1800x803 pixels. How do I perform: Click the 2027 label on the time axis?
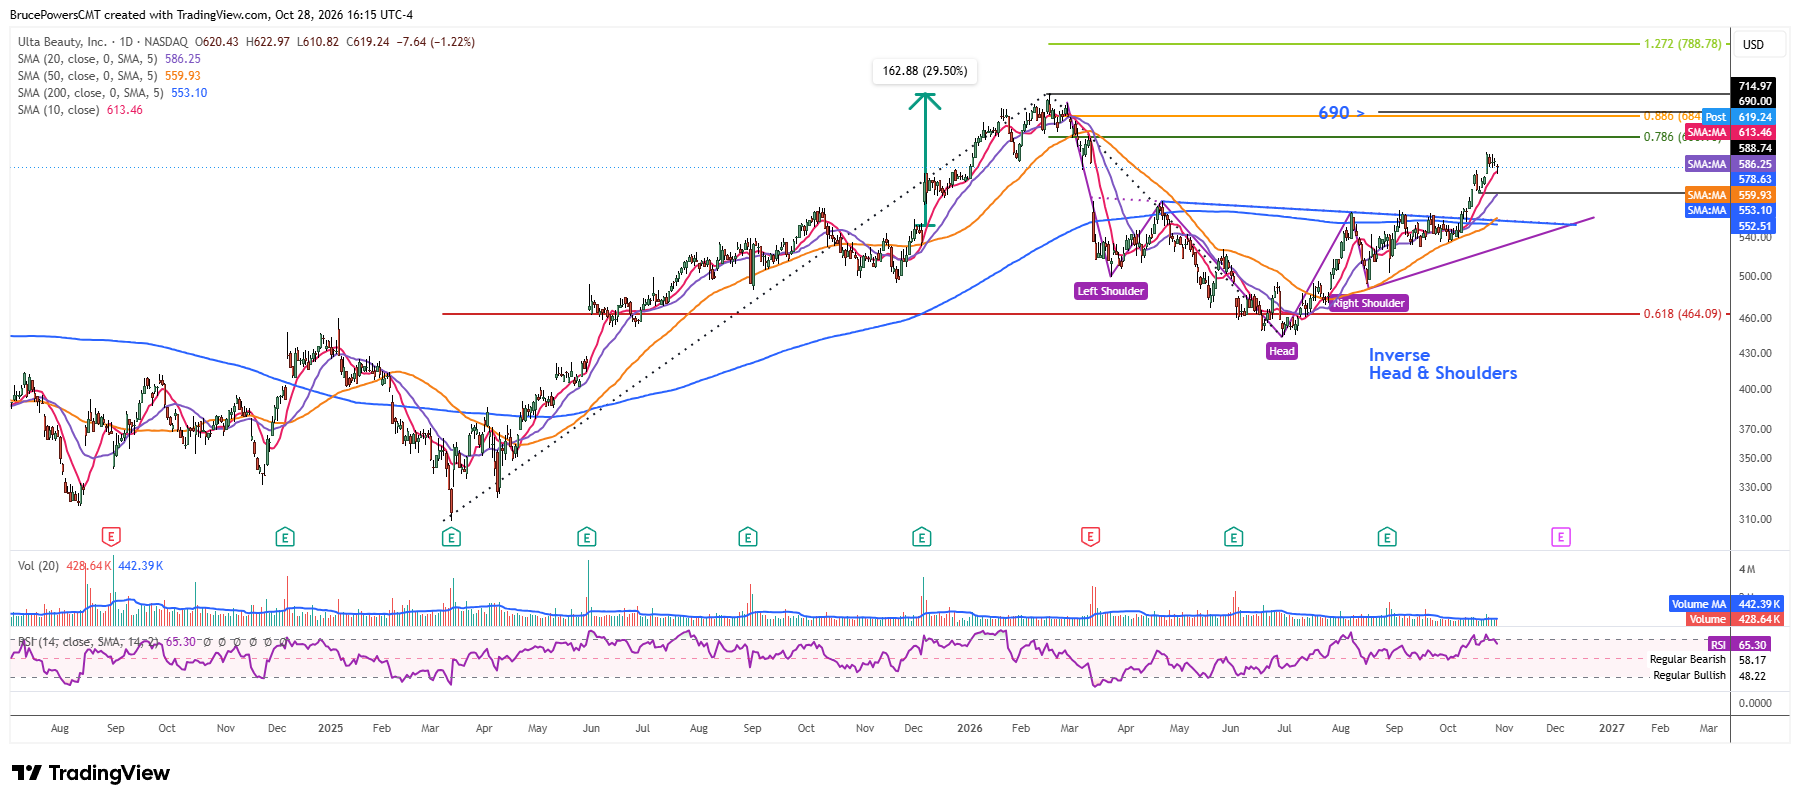tap(1612, 728)
